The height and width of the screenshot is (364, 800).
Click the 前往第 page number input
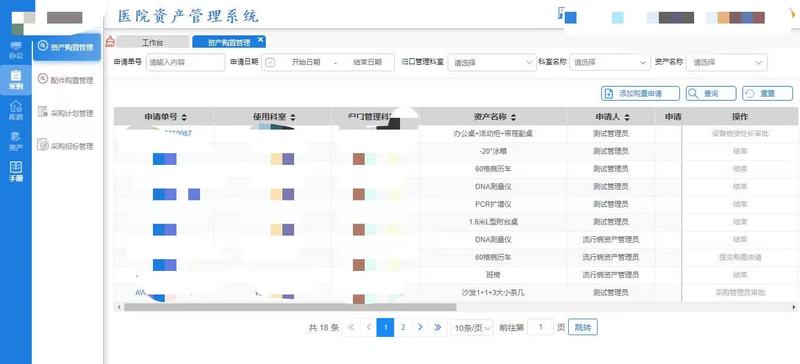(540, 327)
